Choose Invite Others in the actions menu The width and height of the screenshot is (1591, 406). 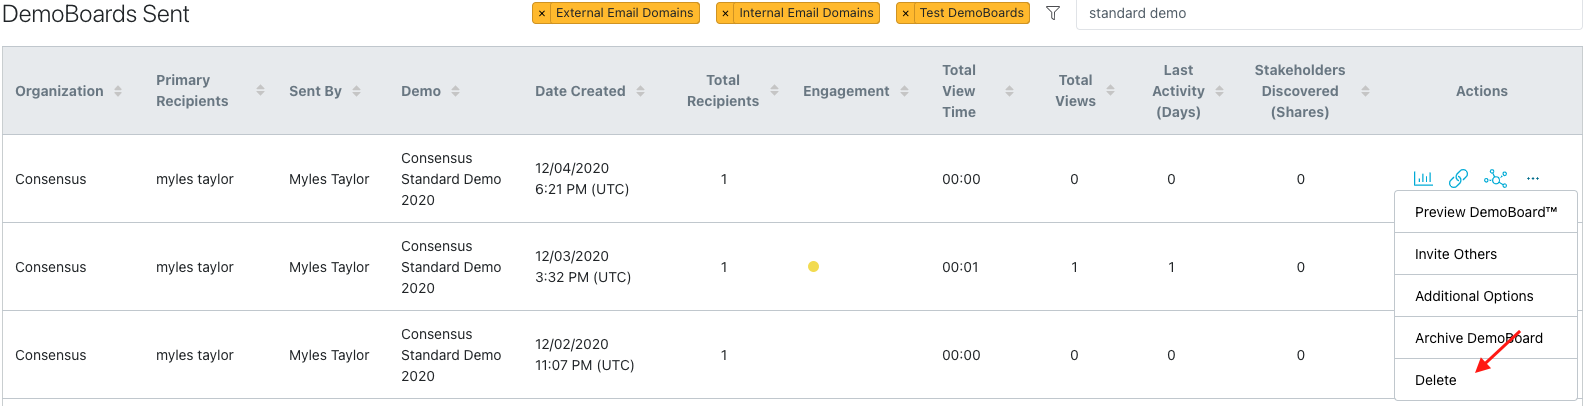click(x=1455, y=254)
